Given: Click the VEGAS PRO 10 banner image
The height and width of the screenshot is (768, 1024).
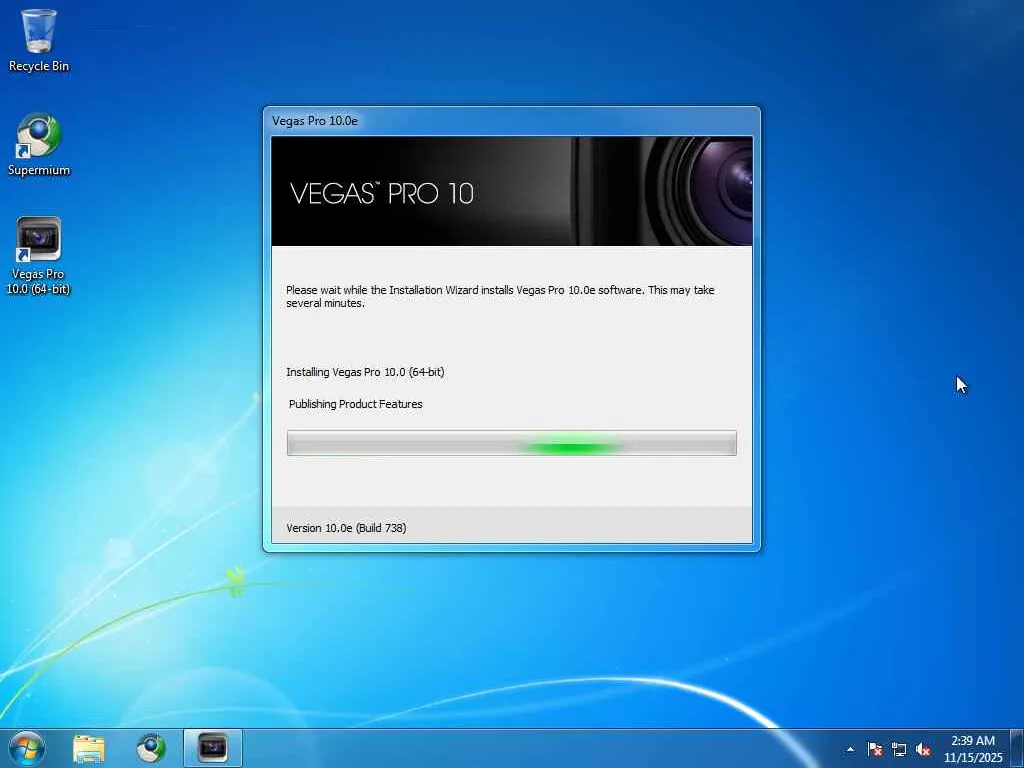Looking at the screenshot, I should [511, 191].
